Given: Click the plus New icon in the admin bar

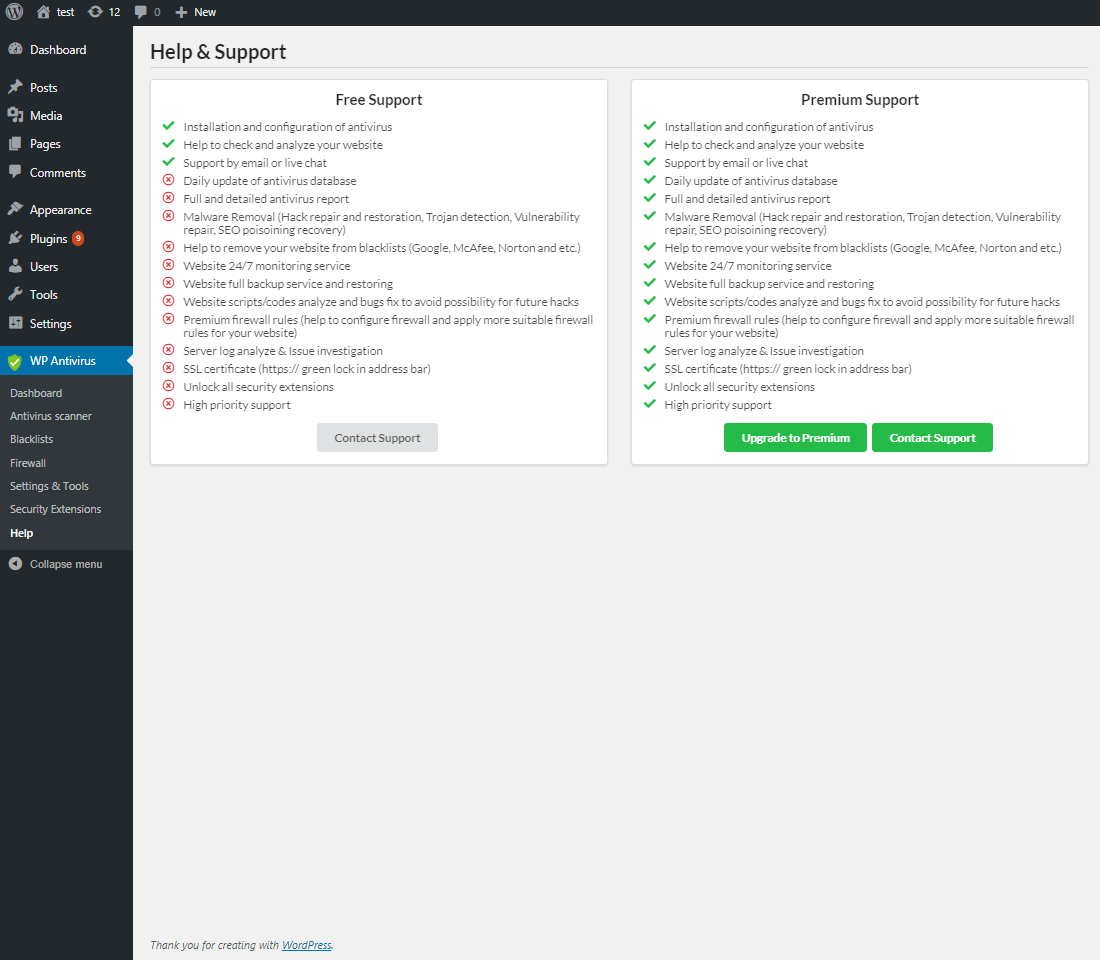Looking at the screenshot, I should point(181,12).
